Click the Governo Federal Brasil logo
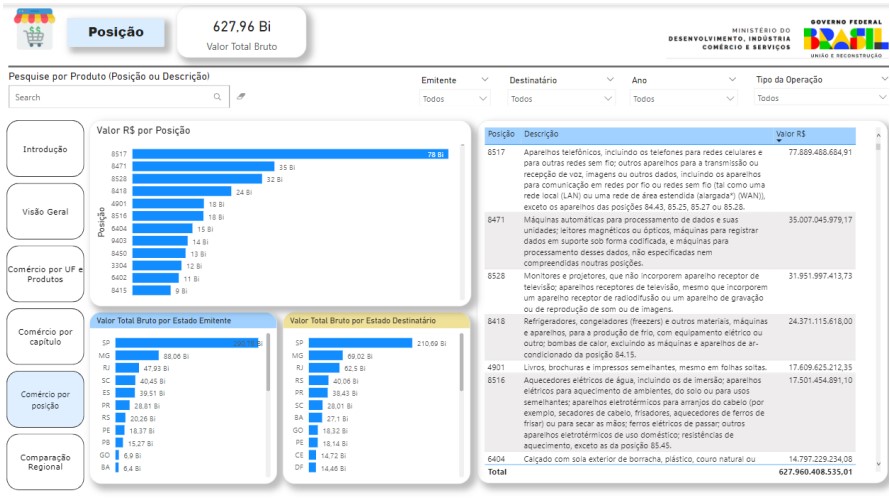This screenshot has width=890, height=502. click(x=845, y=37)
